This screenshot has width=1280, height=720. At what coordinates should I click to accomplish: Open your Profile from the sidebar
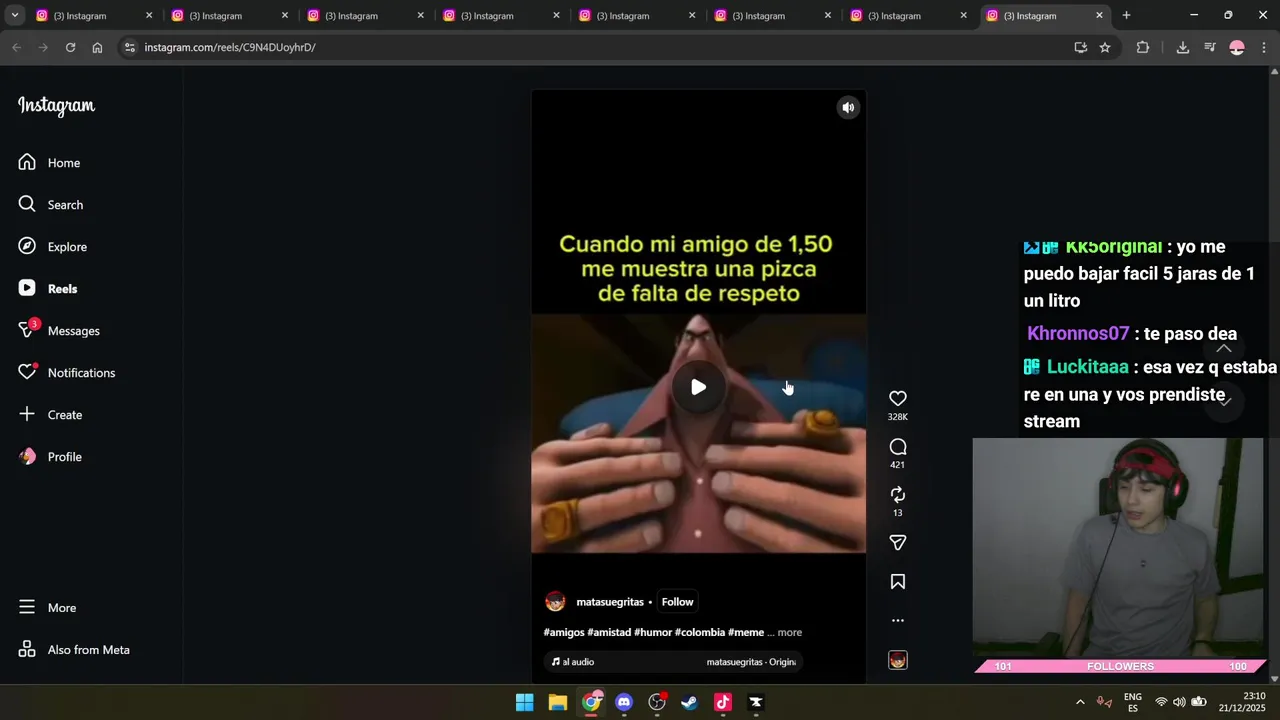(x=51, y=457)
